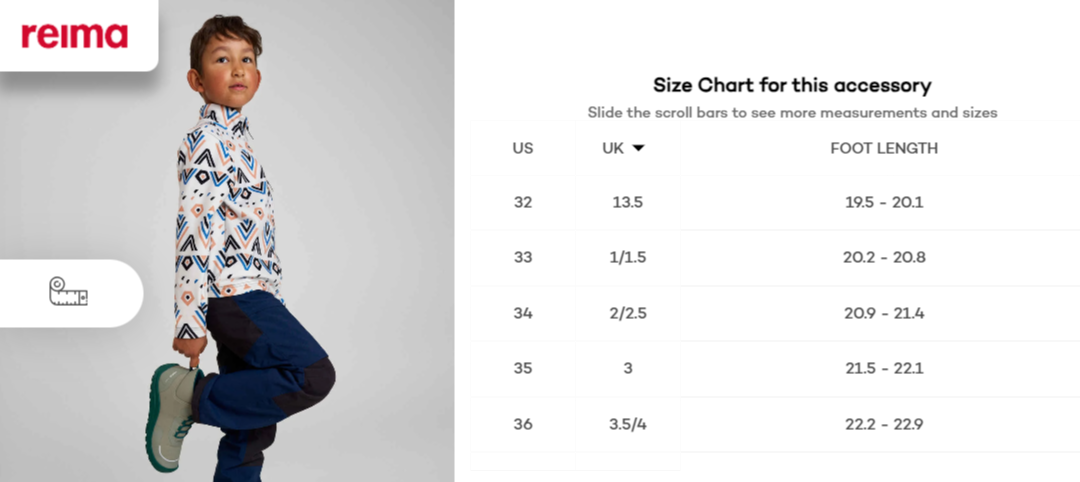Expand the UK size dropdown arrow
Viewport: 1080px width, 482px height.
tap(638, 148)
